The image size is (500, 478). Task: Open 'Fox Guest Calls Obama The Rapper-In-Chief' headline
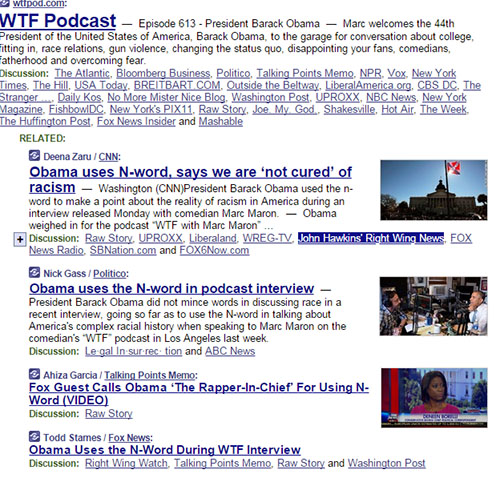click(199, 394)
